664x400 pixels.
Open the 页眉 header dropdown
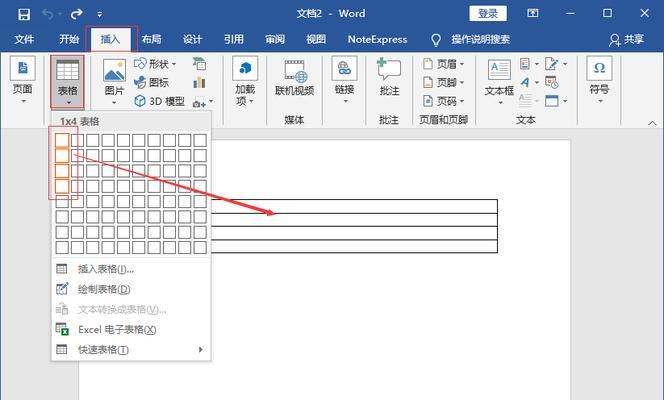pos(443,64)
